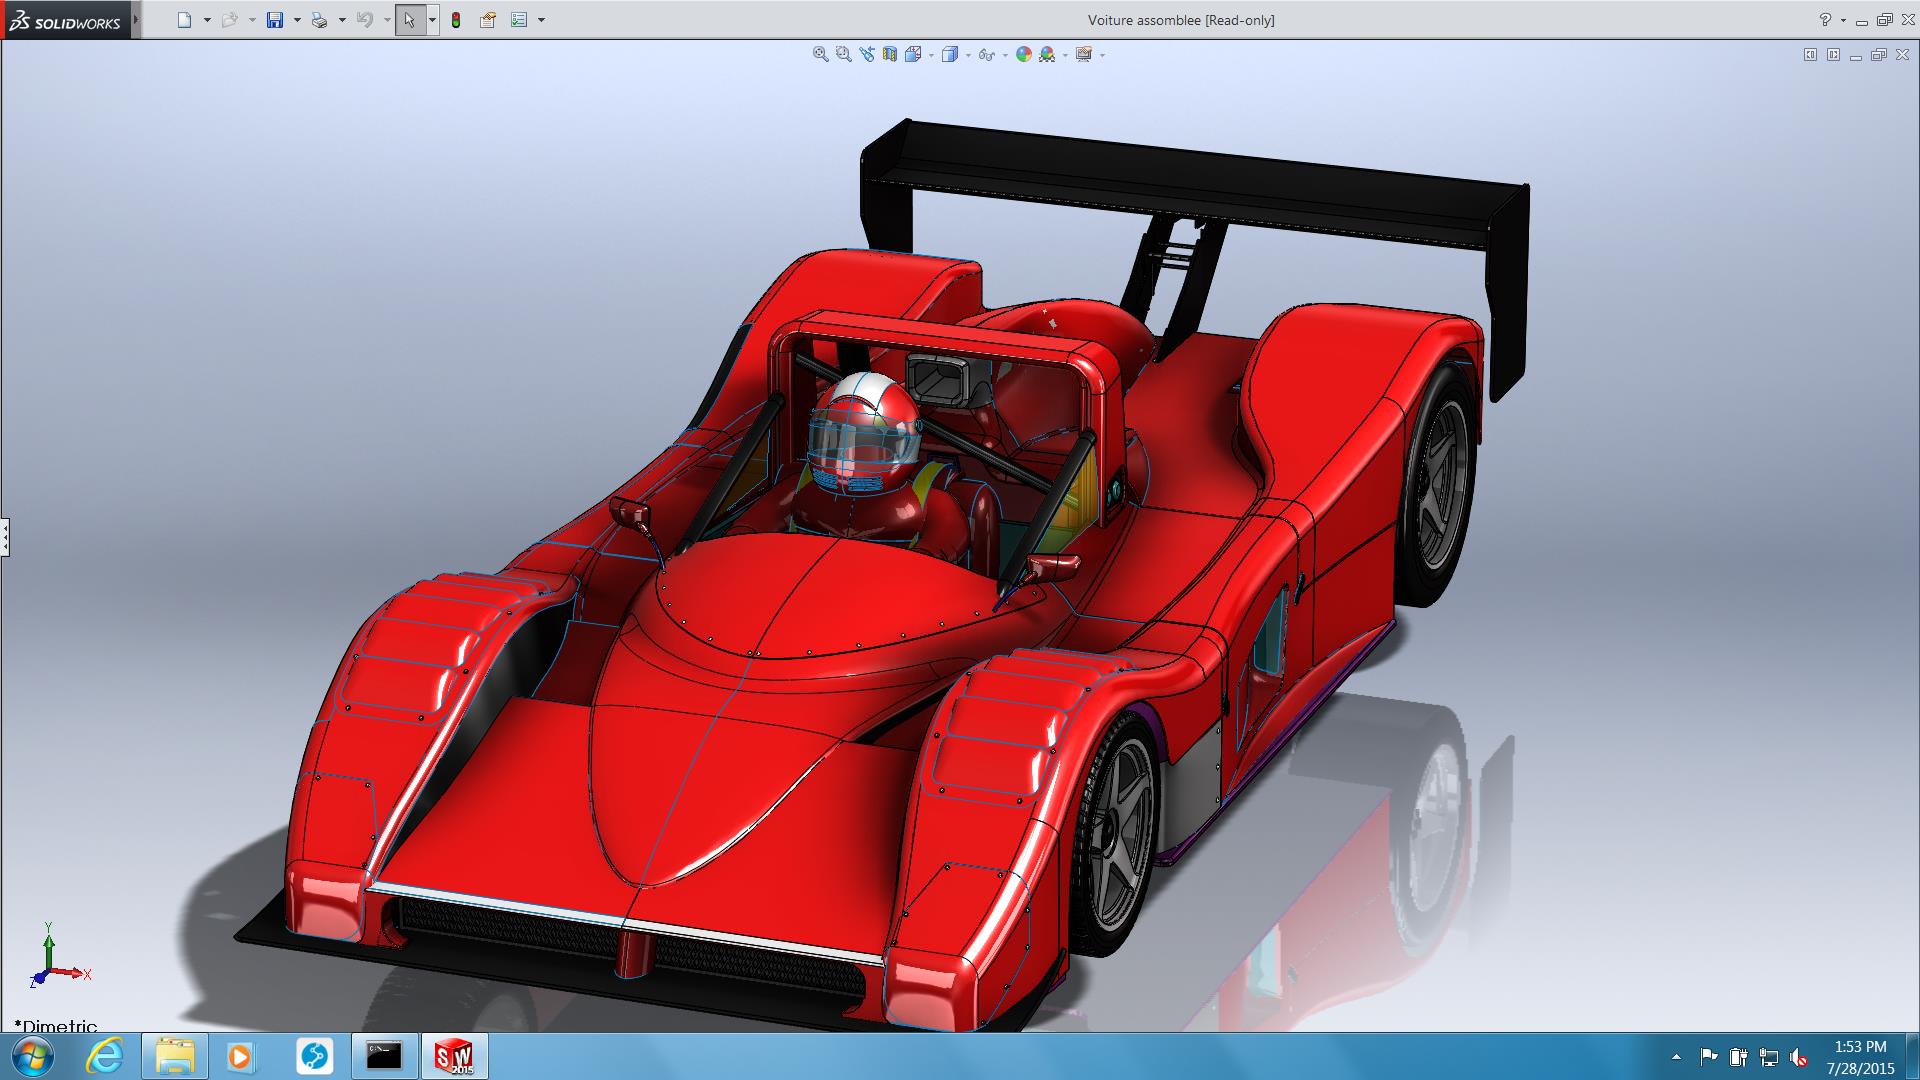Expand the Save options dropdown arrow
Screen dimensions: 1920x1080
pyautogui.click(x=297, y=20)
